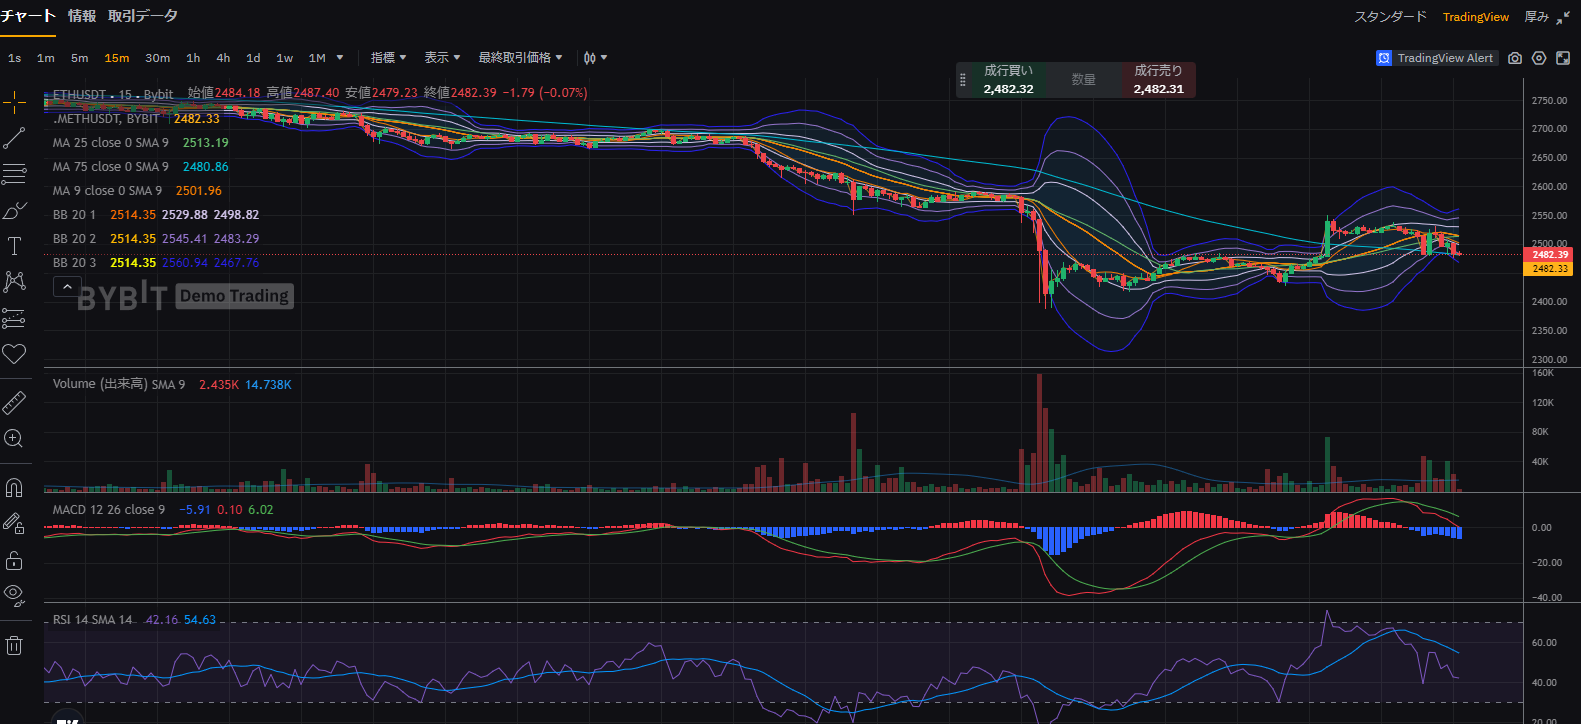Viewport: 1581px width, 724px height.
Task: Toggle lock all drawing tools
Action: [x=14, y=559]
